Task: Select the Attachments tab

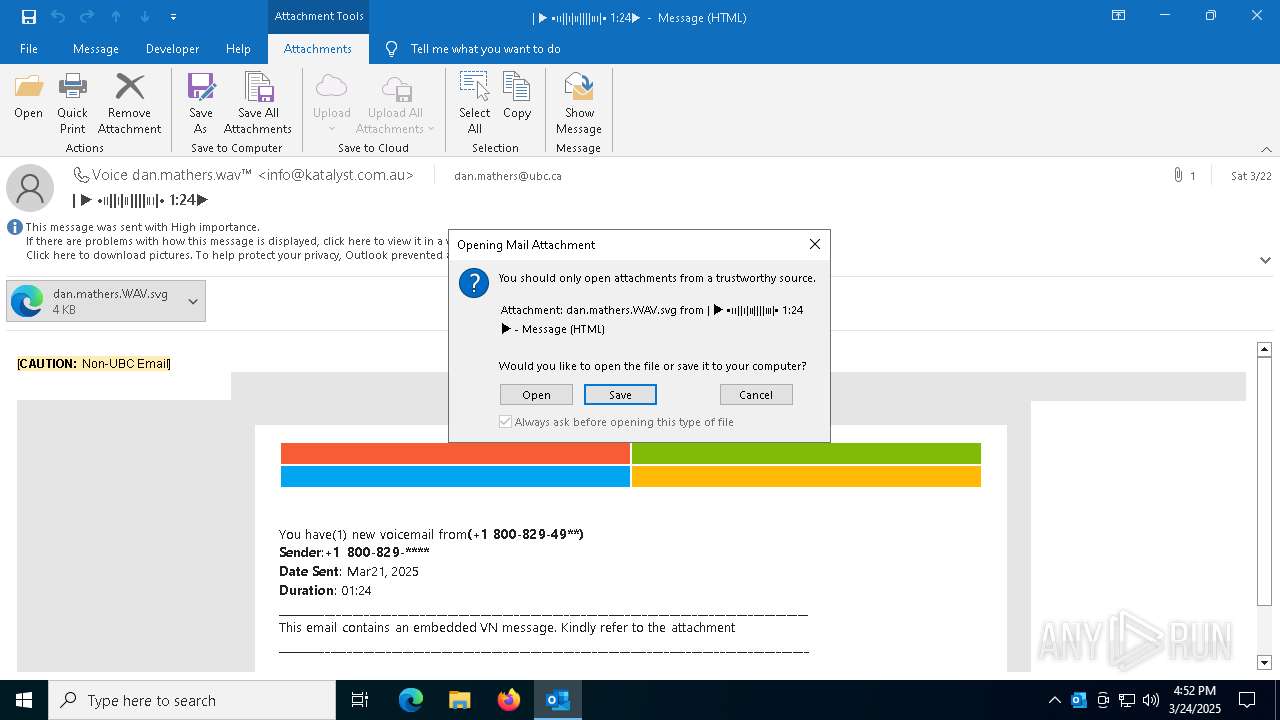Action: 318,49
